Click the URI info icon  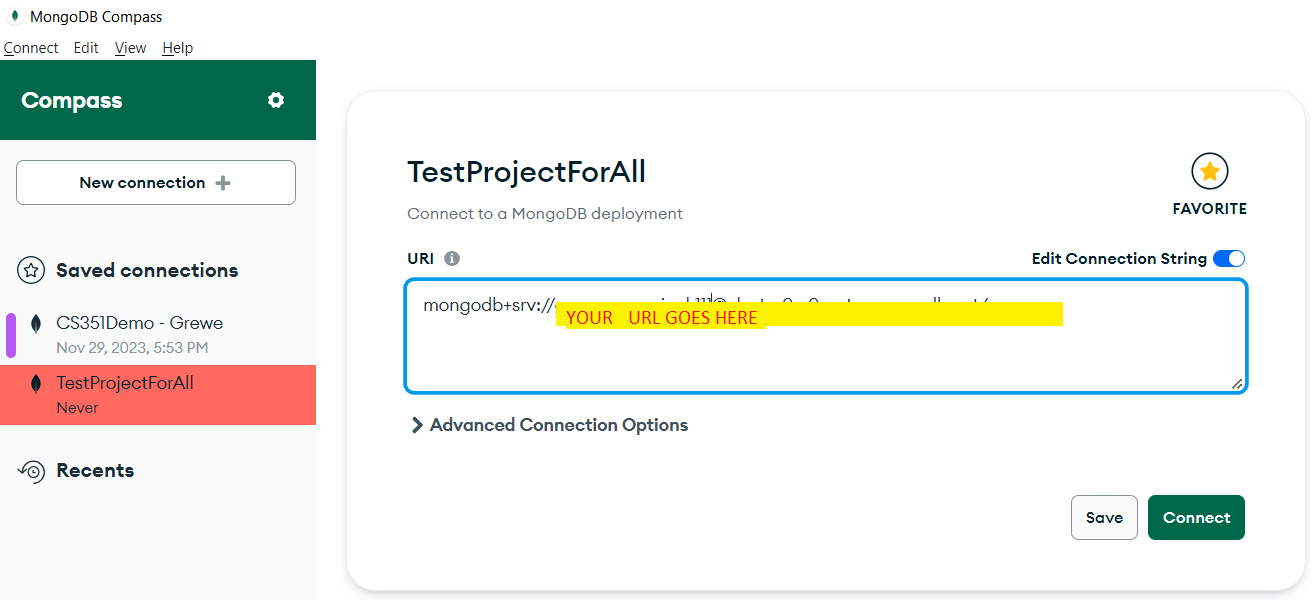[x=452, y=259]
